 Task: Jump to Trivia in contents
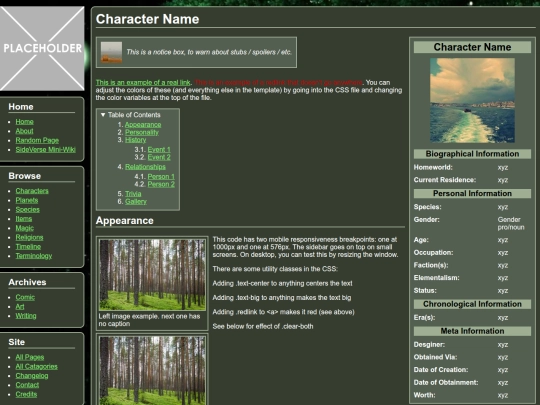click(133, 194)
